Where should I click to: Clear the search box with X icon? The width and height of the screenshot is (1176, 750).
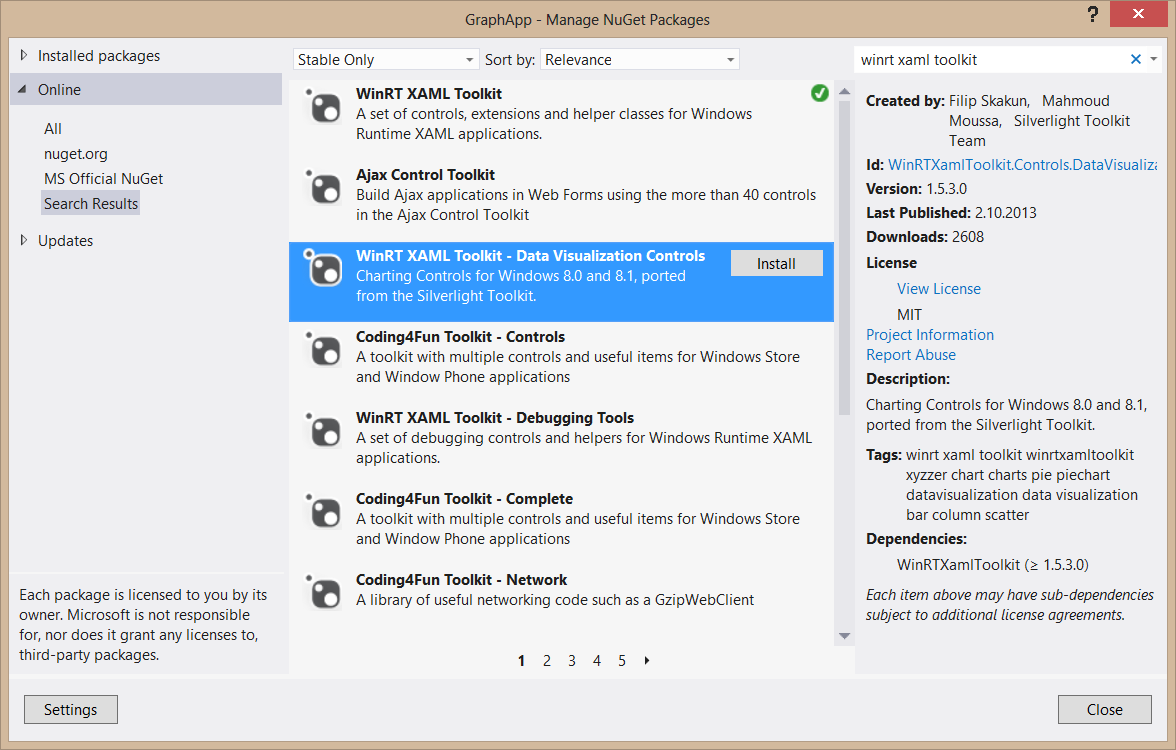tap(1135, 60)
